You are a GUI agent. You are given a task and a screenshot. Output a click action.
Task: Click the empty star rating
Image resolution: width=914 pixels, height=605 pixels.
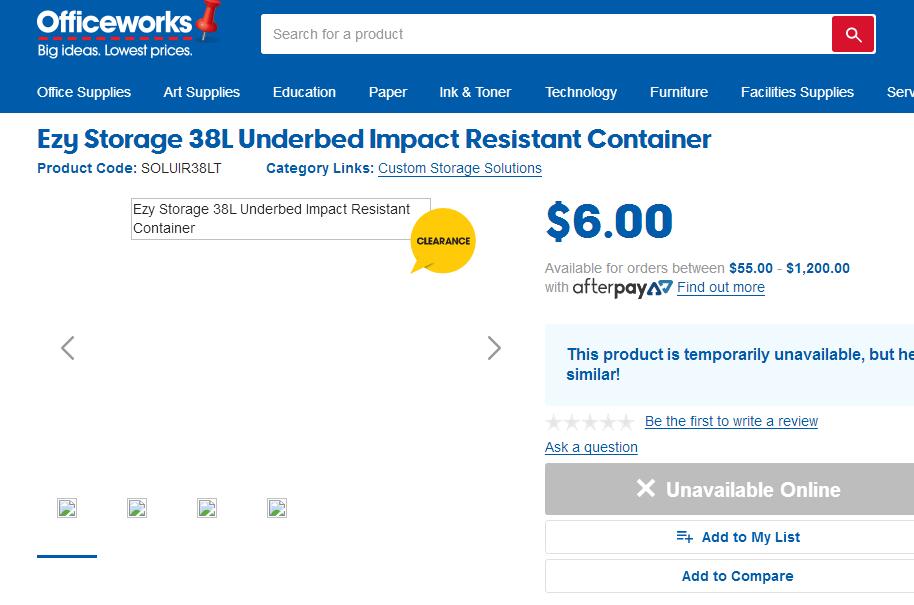click(590, 421)
